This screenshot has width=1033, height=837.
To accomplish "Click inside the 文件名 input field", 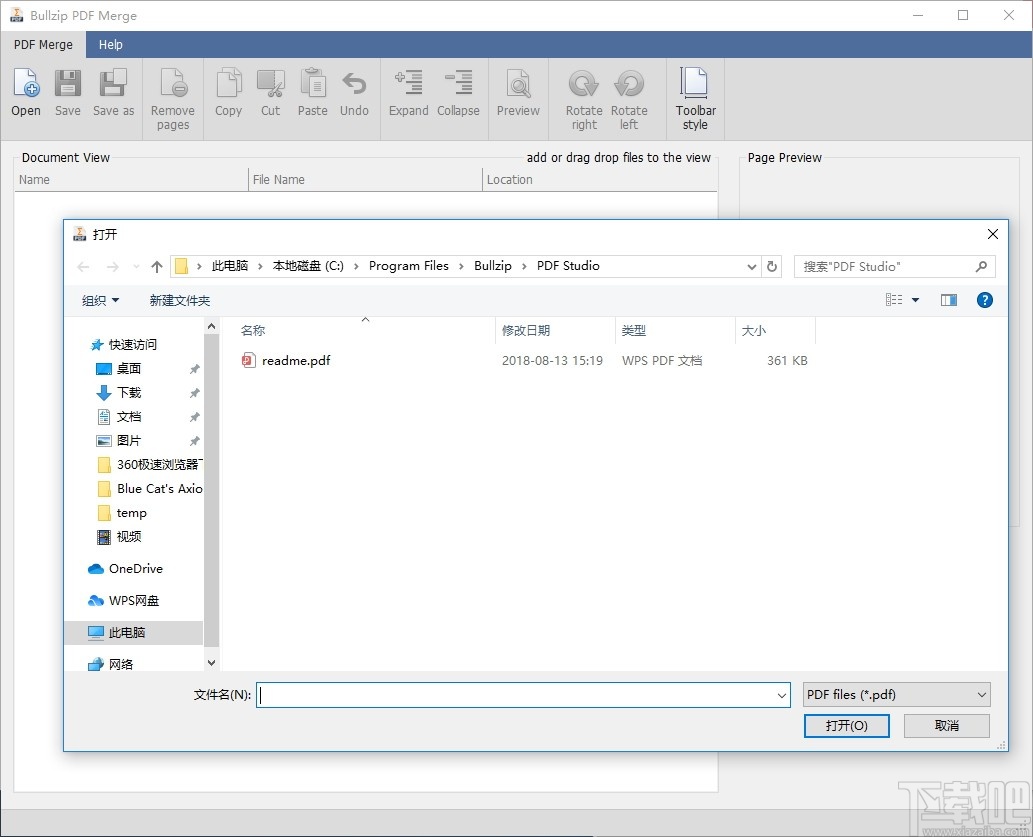I will tap(520, 694).
